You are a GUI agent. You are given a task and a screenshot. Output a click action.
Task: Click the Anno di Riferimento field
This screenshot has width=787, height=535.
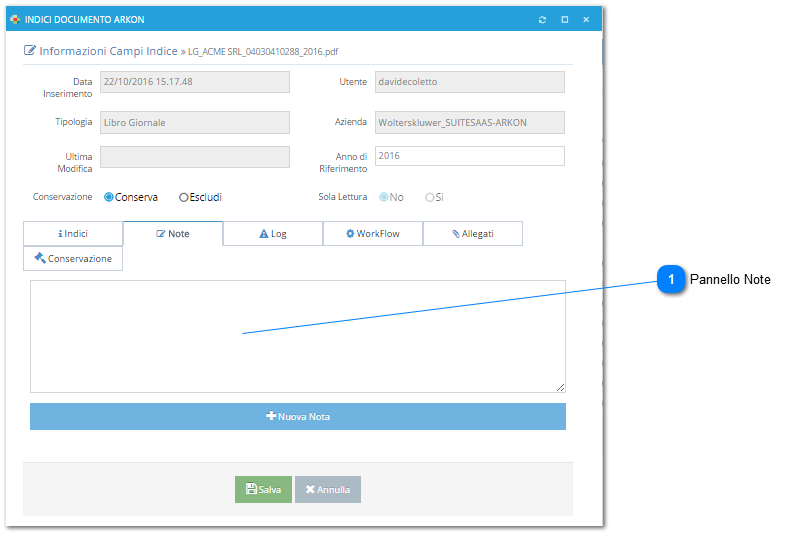(470, 156)
